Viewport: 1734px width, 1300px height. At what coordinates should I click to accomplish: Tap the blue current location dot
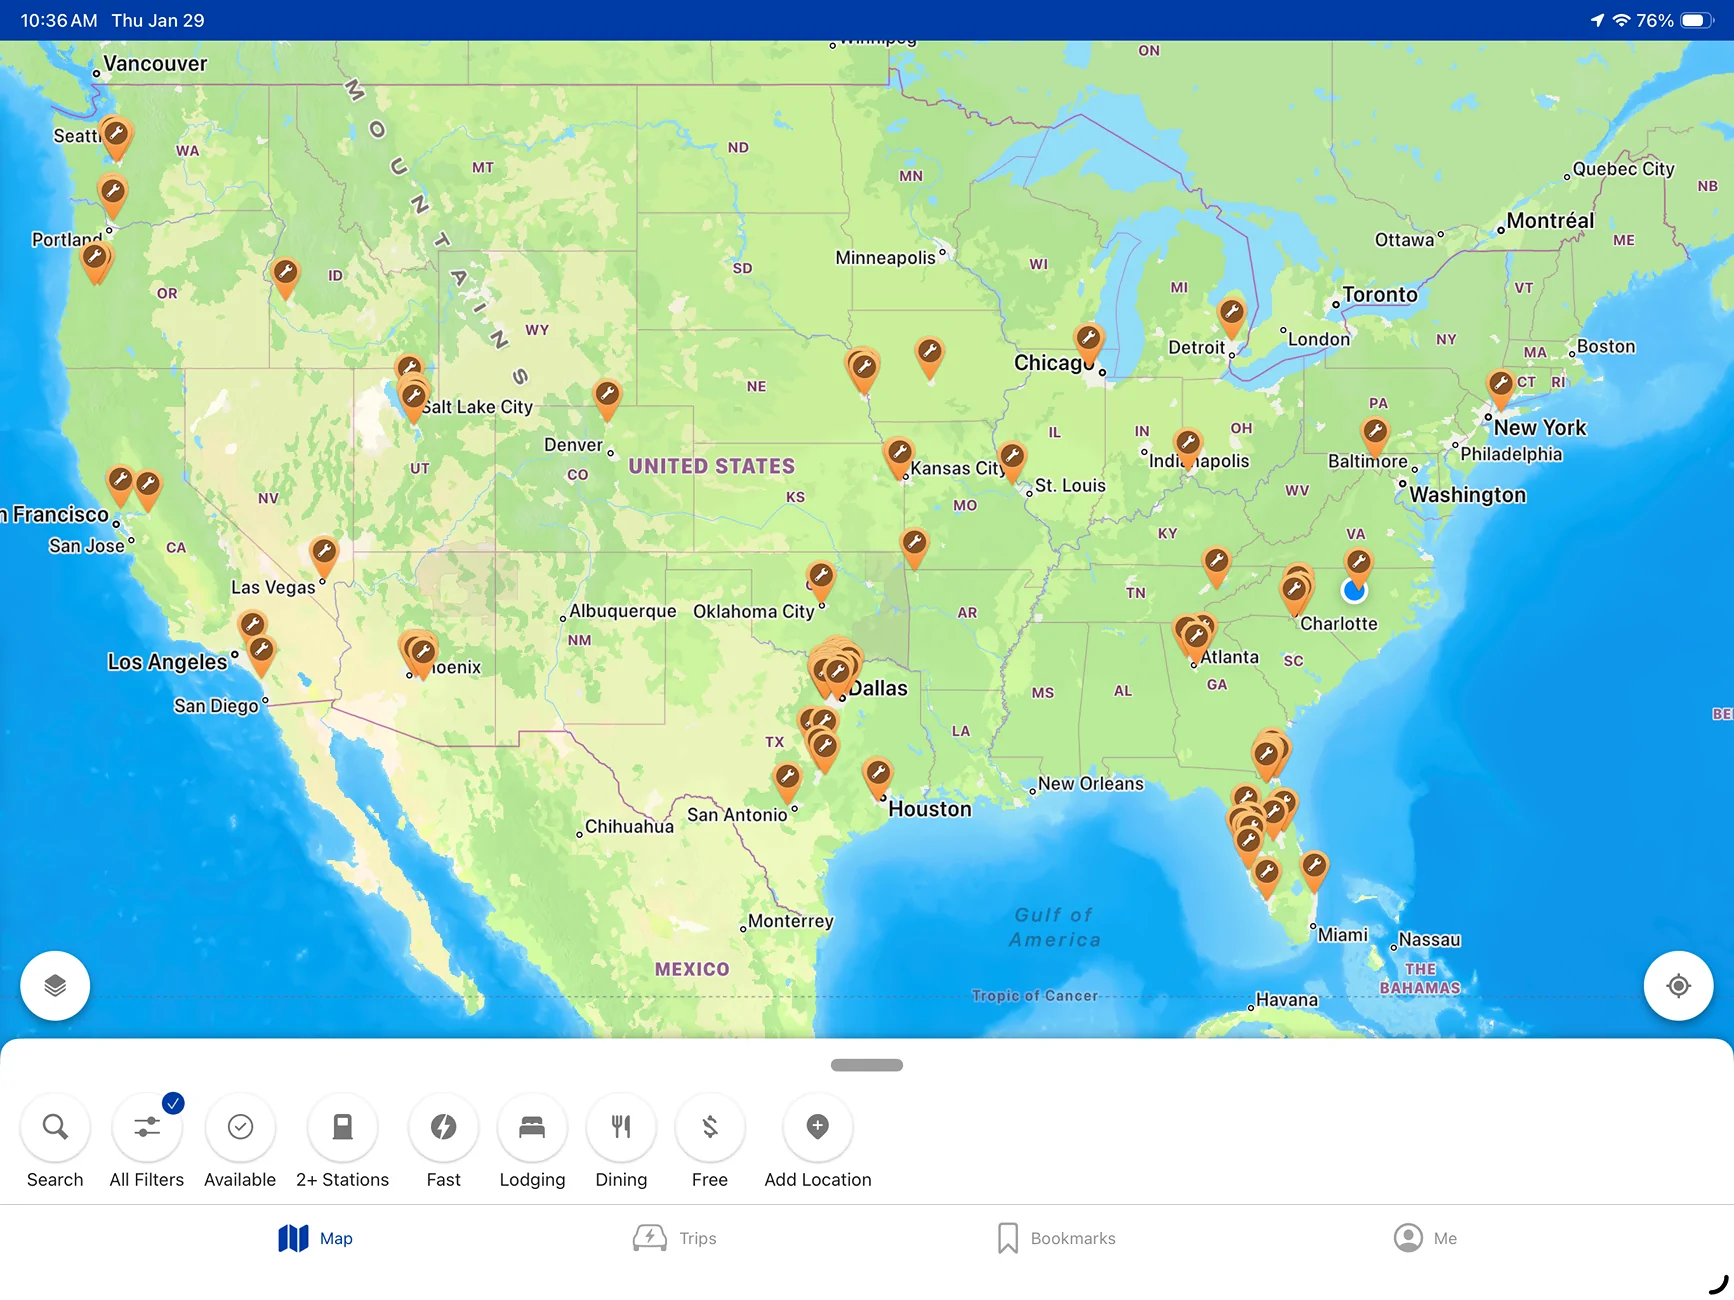coord(1354,592)
